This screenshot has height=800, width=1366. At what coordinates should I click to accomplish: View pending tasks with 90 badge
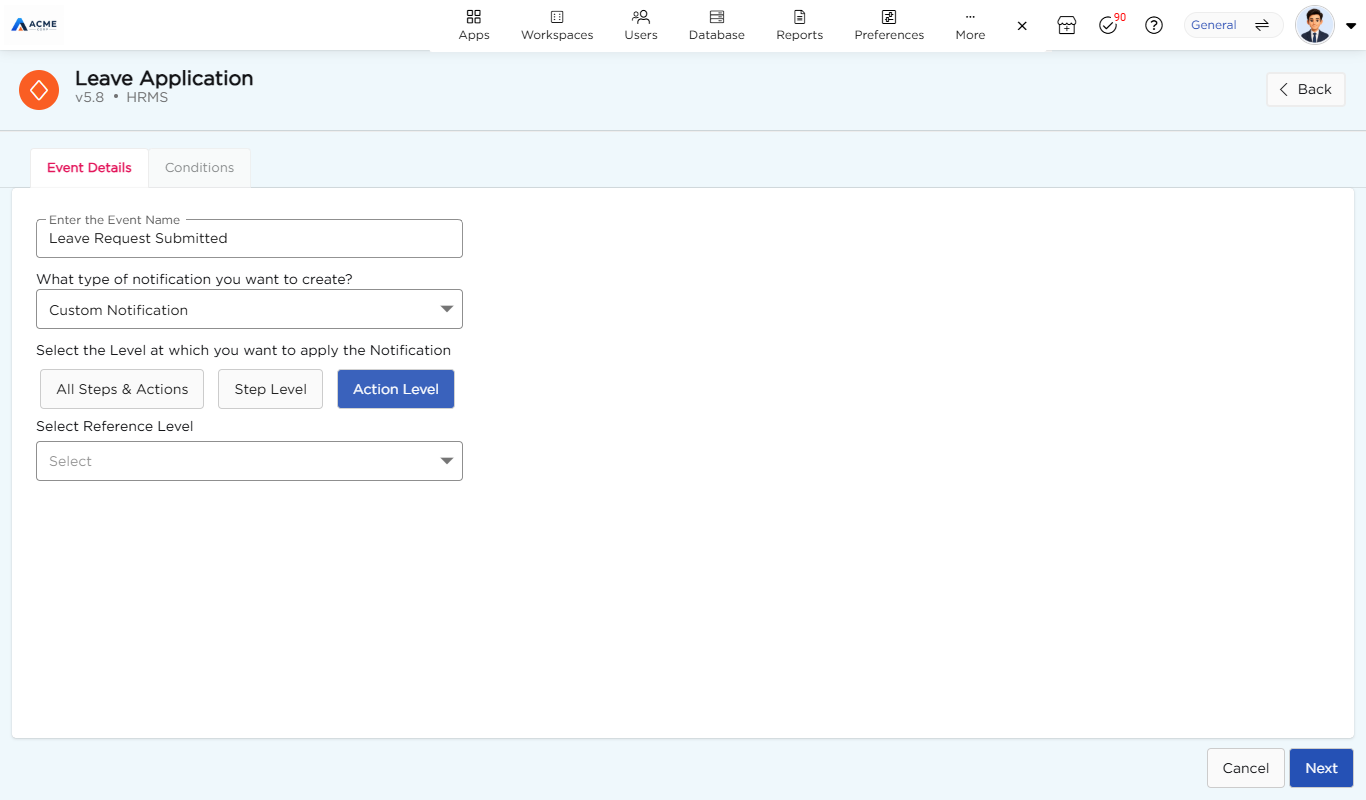[x=1108, y=25]
